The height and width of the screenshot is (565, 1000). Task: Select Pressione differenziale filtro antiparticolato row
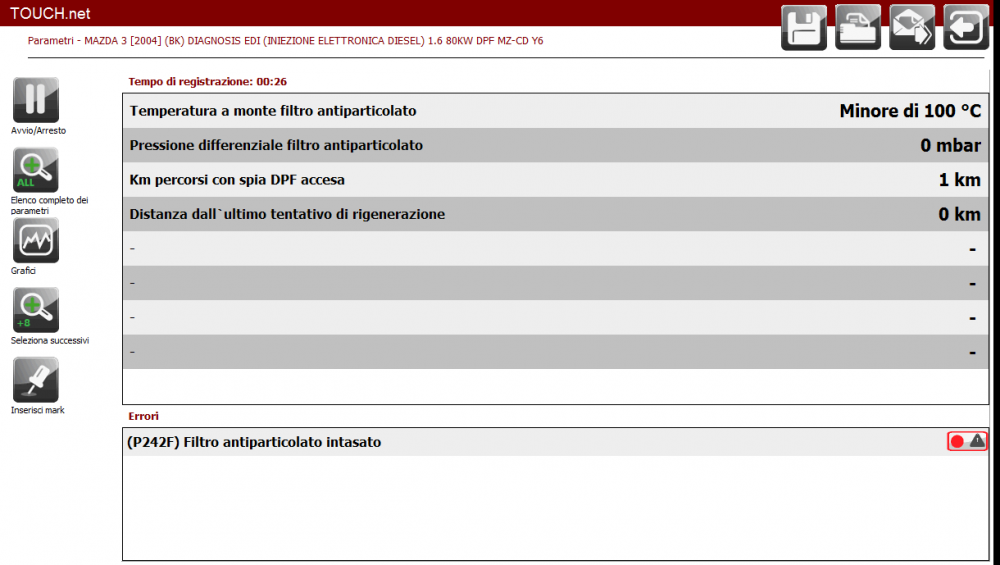(276, 146)
